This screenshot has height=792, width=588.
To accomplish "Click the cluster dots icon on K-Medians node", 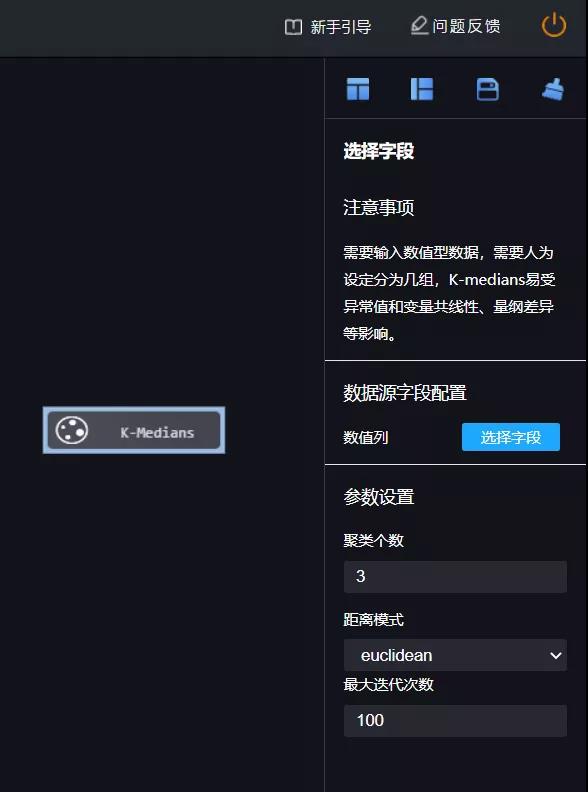I will [x=72, y=430].
